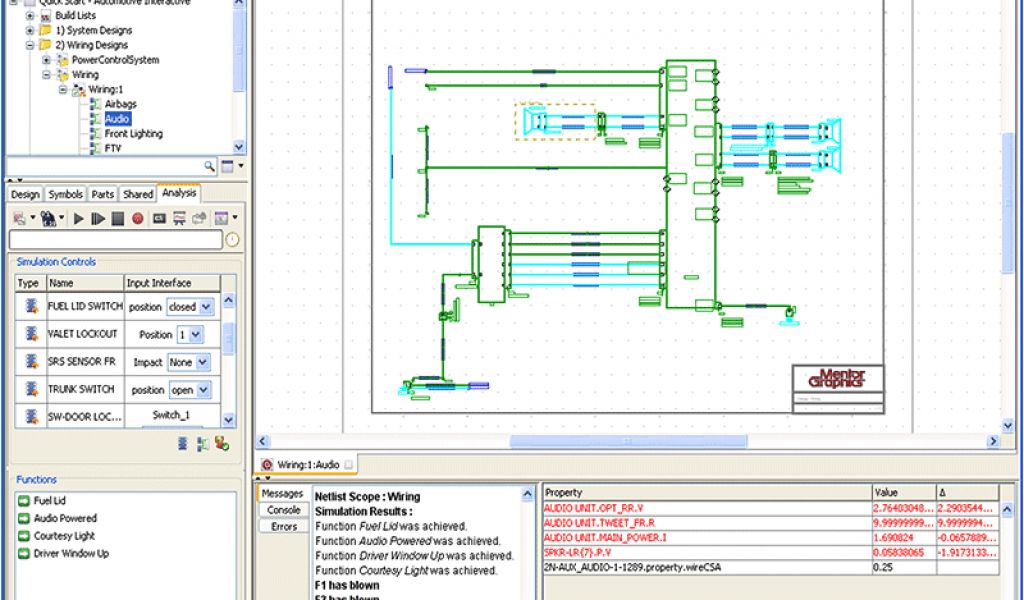Screen dimensions: 1024x600
Task: Click the red Record simulation icon
Action: (137, 218)
